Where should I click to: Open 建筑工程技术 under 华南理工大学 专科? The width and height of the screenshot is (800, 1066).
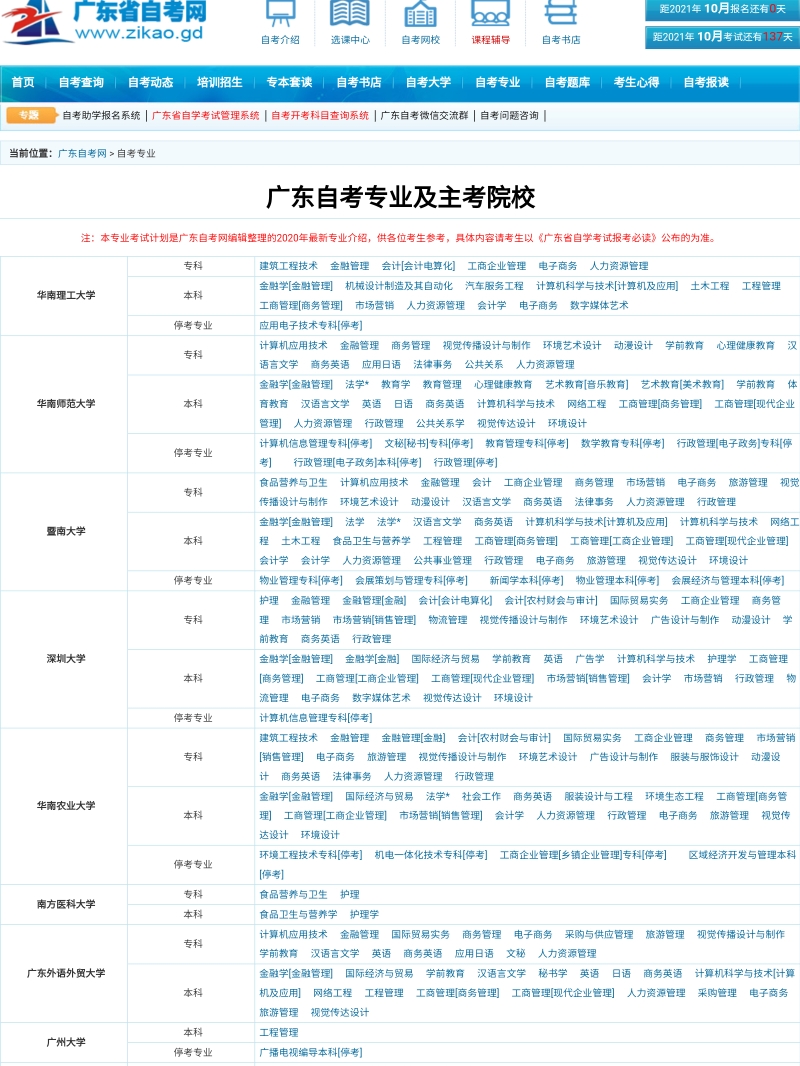click(x=288, y=266)
